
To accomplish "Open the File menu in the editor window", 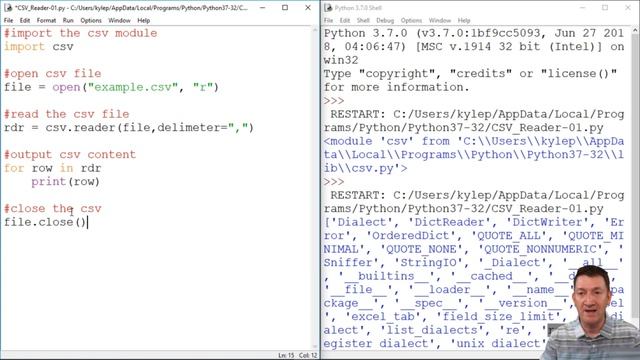I will point(9,20).
